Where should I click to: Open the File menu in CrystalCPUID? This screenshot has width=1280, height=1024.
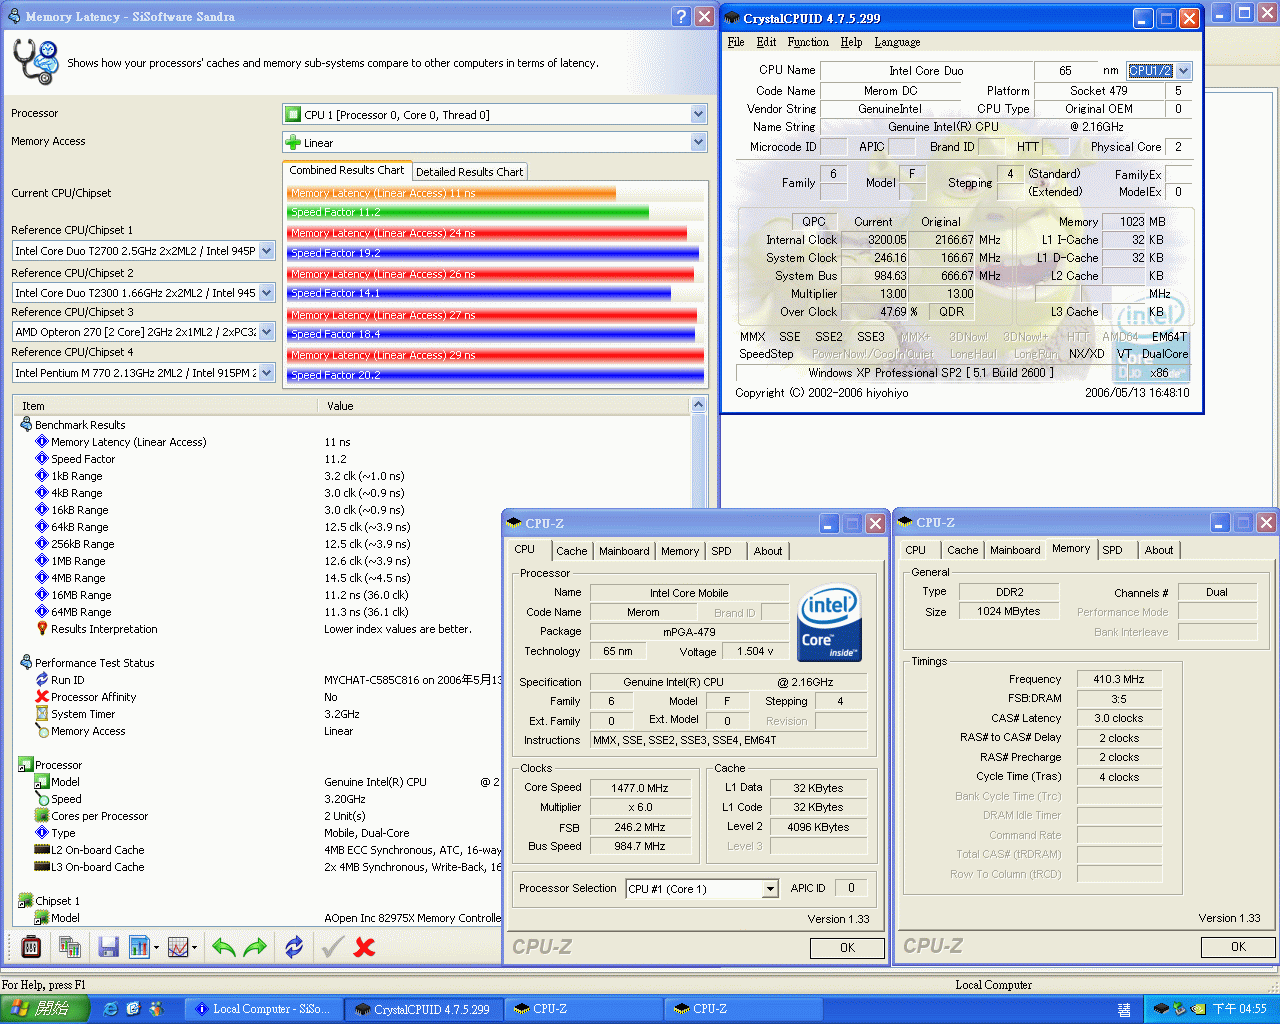pos(736,42)
